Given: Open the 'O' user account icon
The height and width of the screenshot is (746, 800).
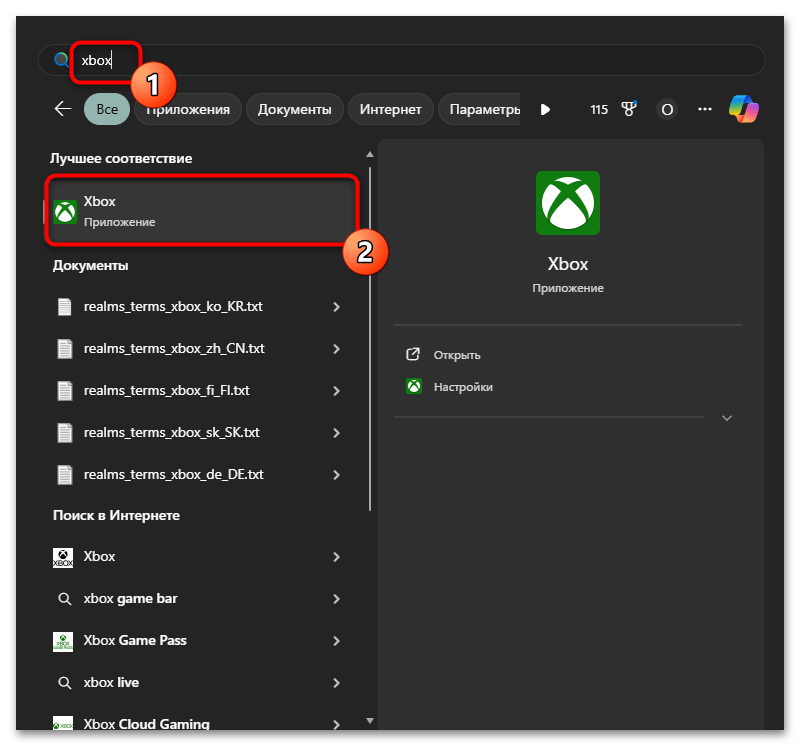Looking at the screenshot, I should tap(667, 110).
